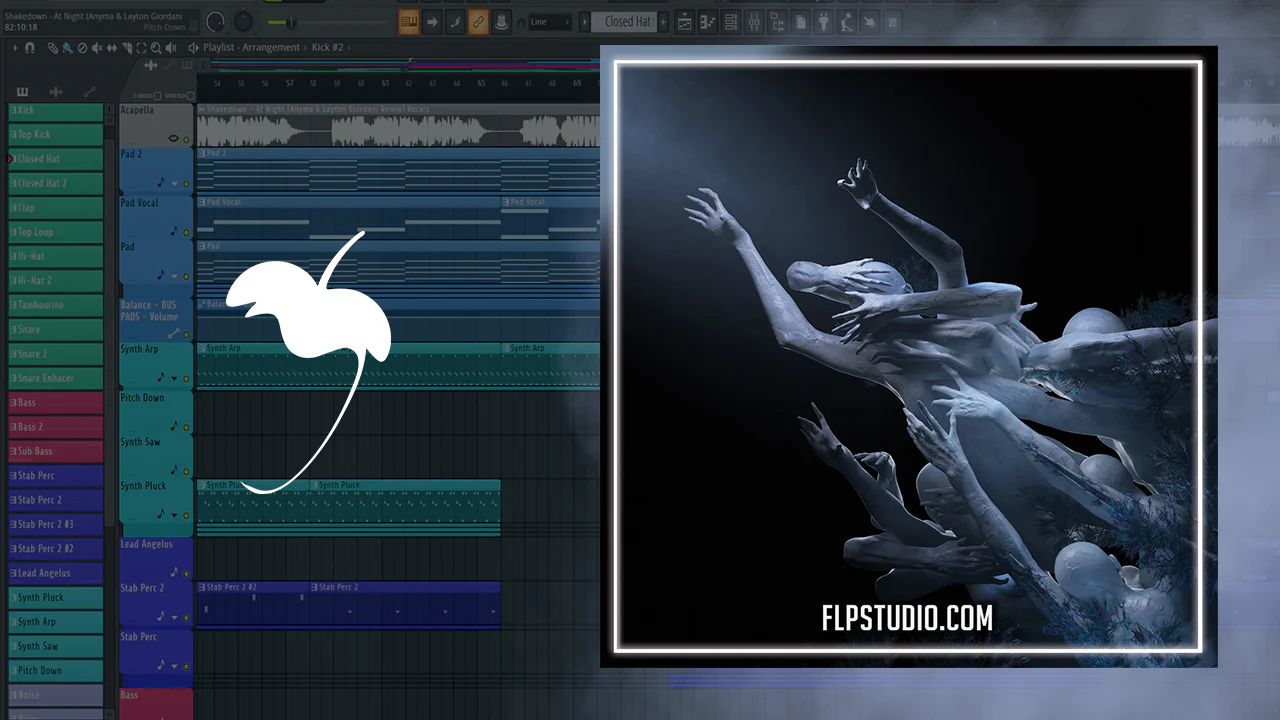Viewport: 1280px width, 720px height.
Task: Open the channel rack from top toolbar
Action: (731, 22)
